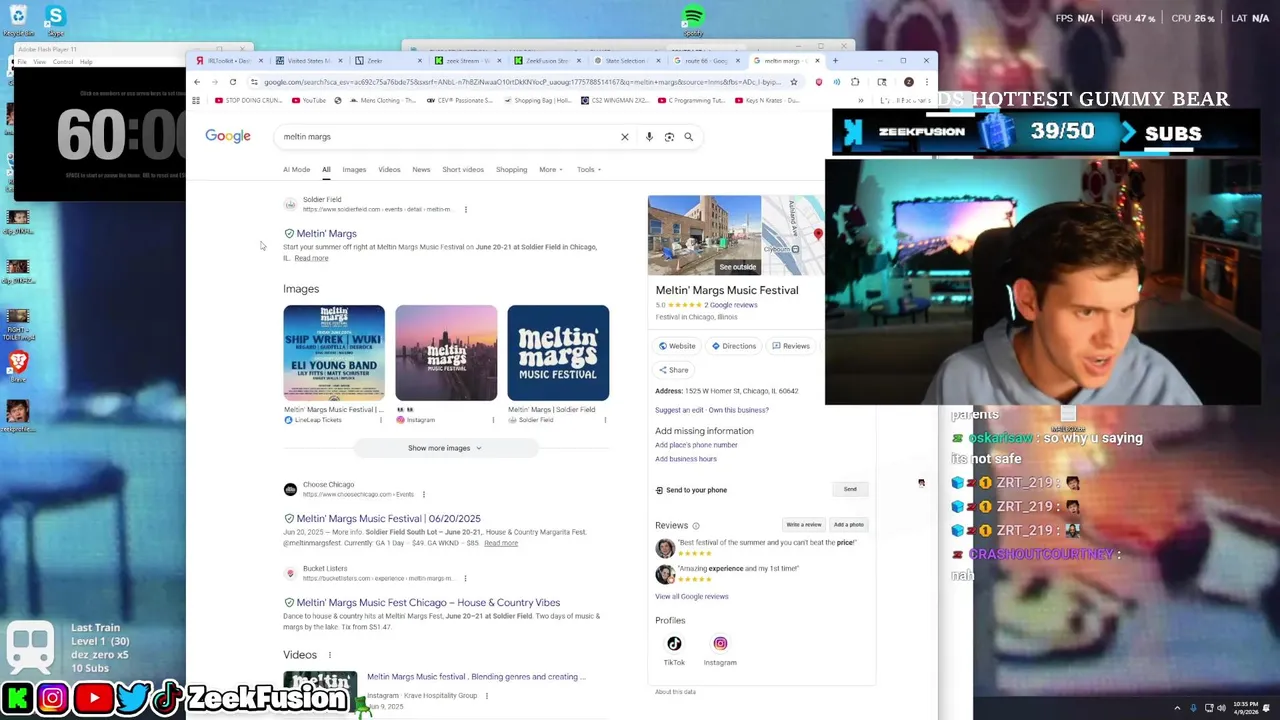This screenshot has width=1280, height=720.
Task: Click the Website button in knowledge panel
Action: coord(677,346)
